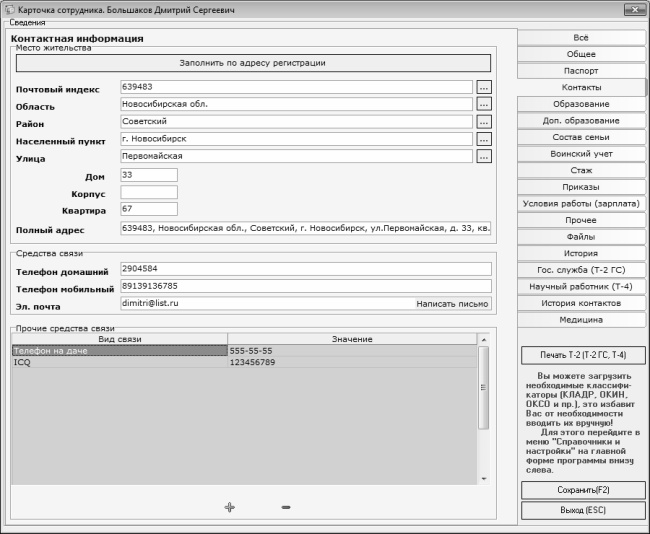Image resolution: width=650 pixels, height=534 pixels.
Task: Click the window close icon in title bar
Action: [x=637, y=9]
